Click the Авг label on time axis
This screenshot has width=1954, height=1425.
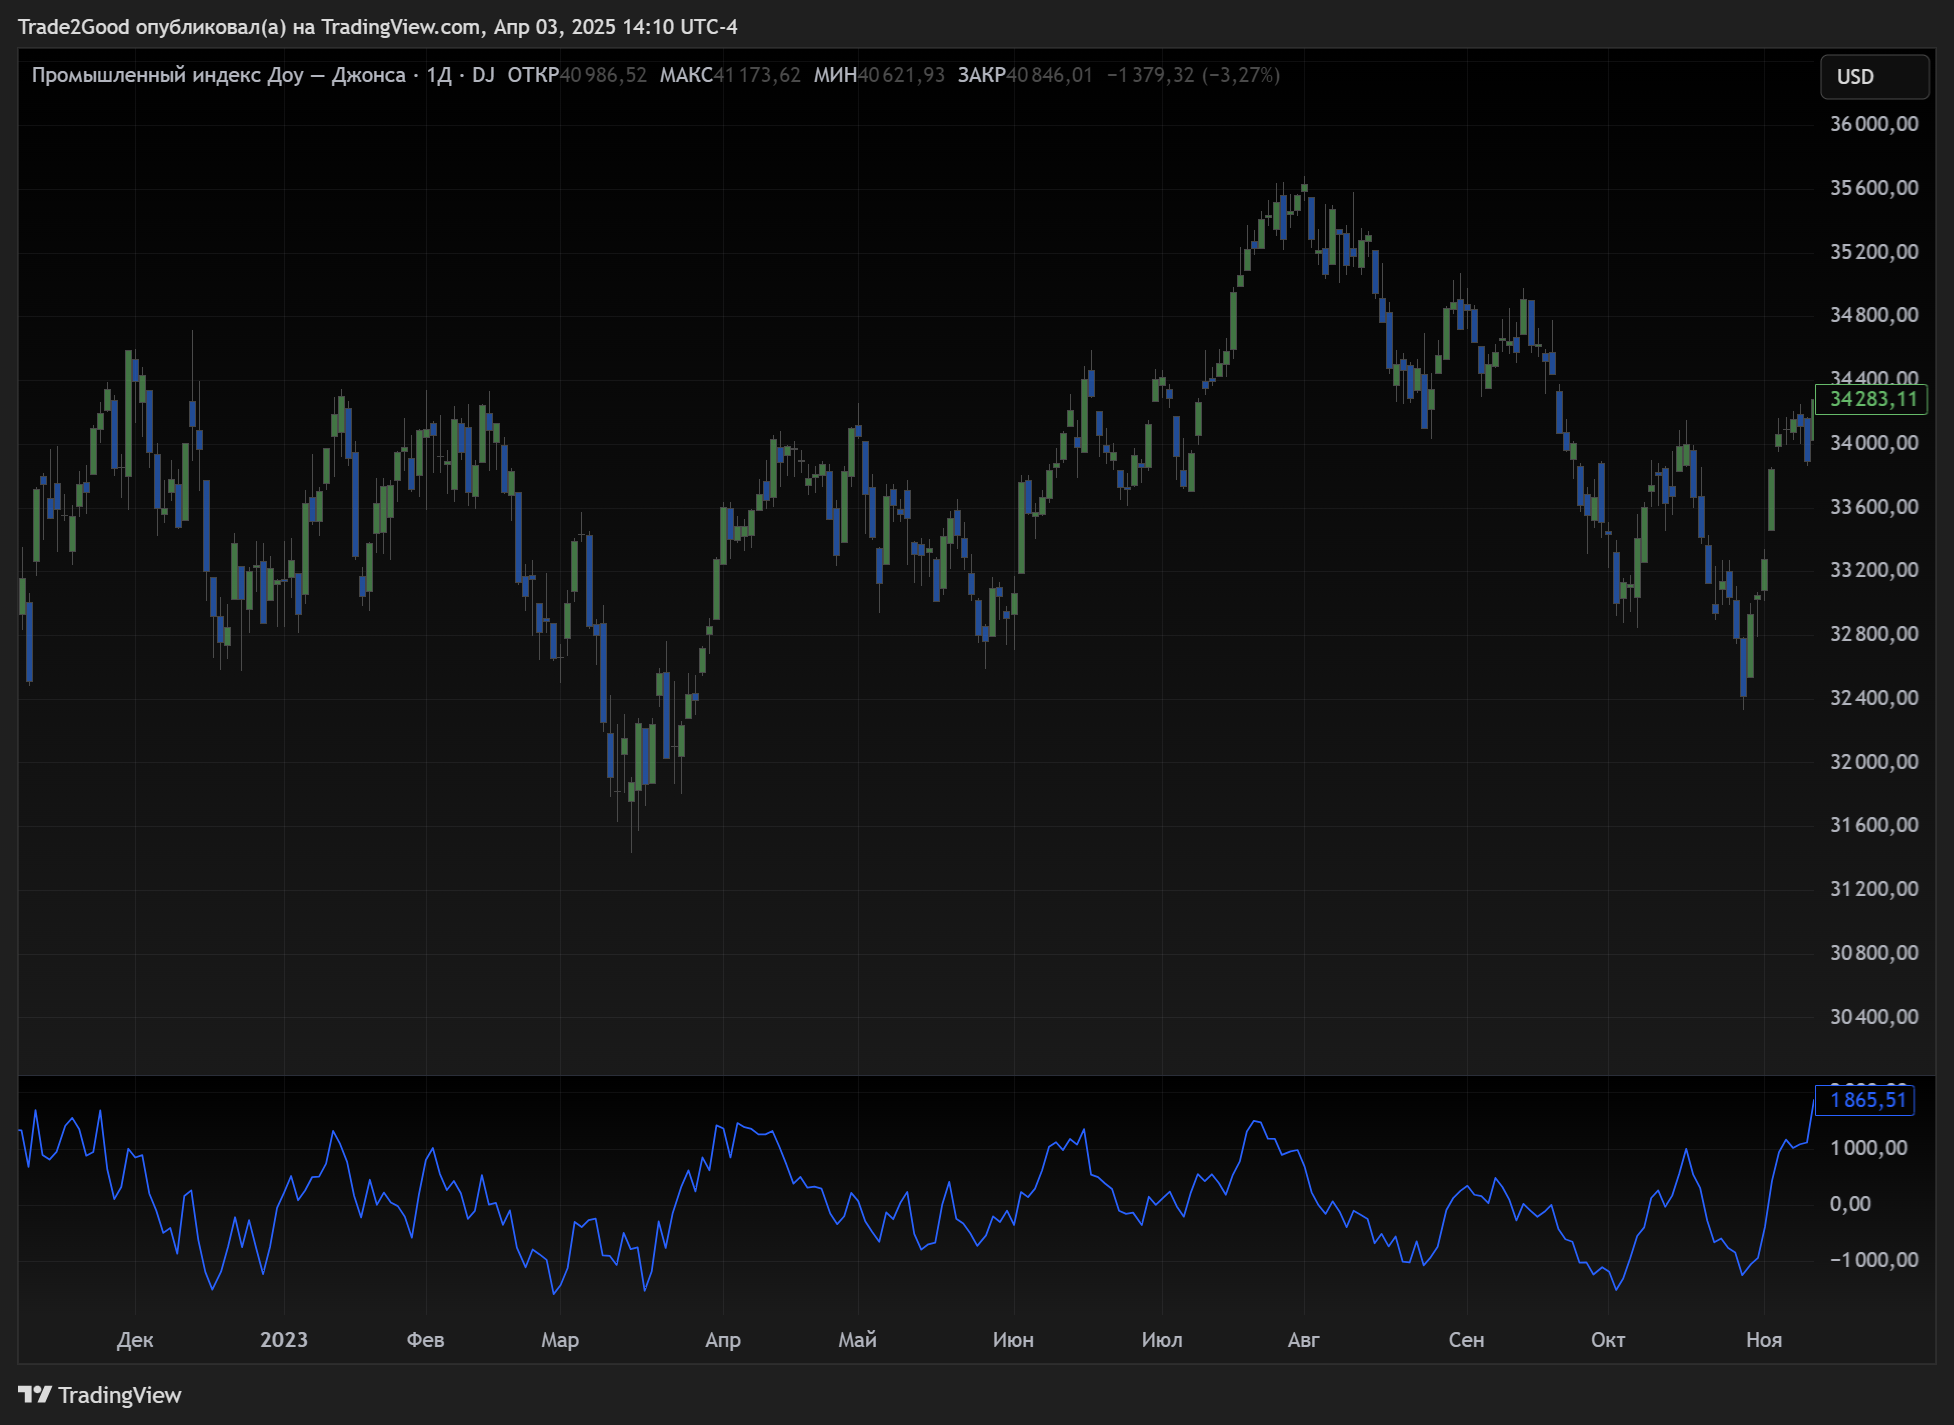pos(1303,1340)
